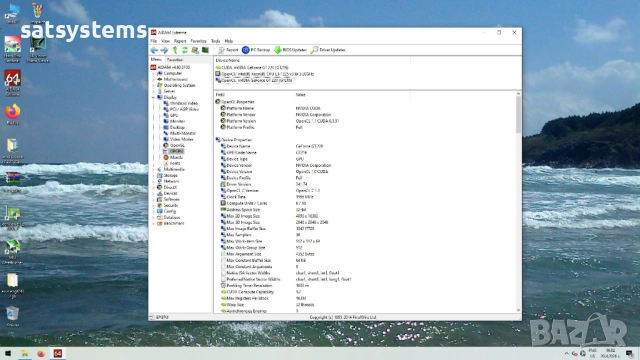The image size is (640, 360).
Task: Select OpenCL NVIDIA GeForce device entry
Action: (x=254, y=80)
